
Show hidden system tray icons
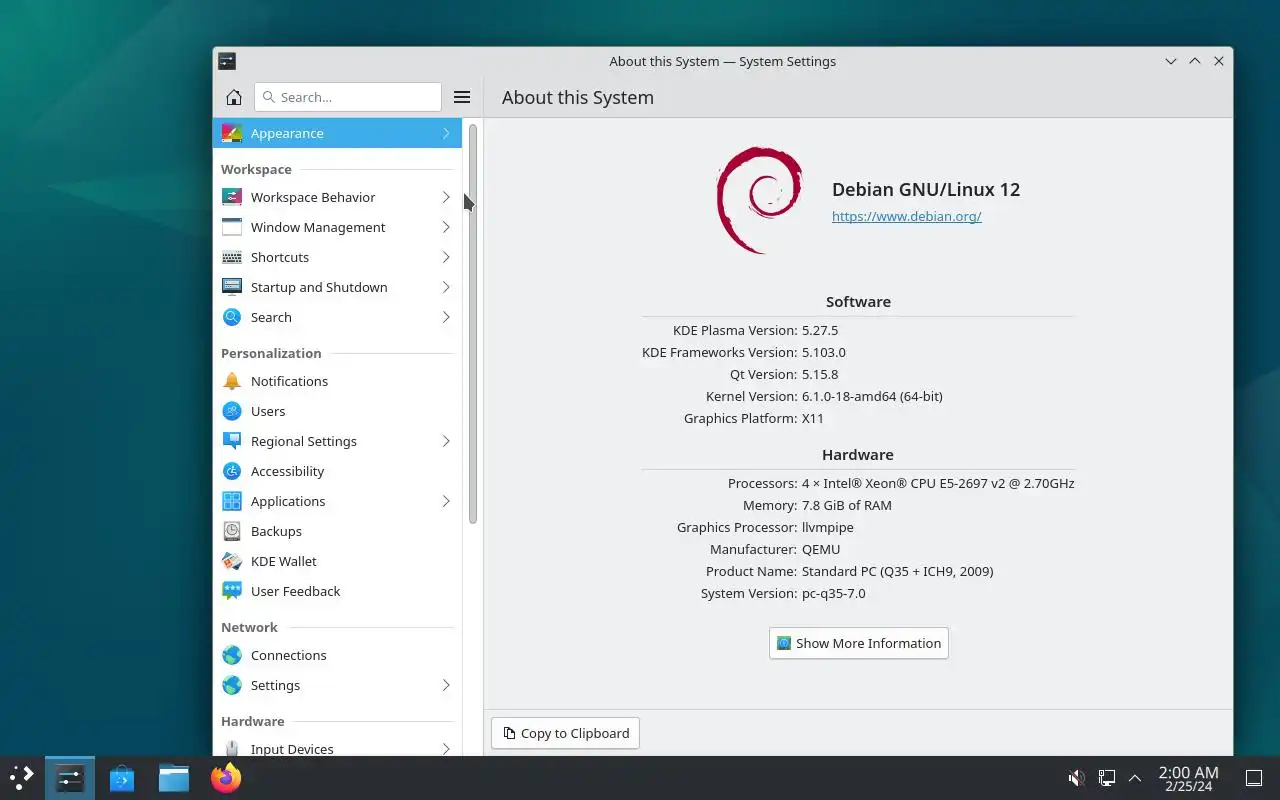pyautogui.click(x=1135, y=778)
